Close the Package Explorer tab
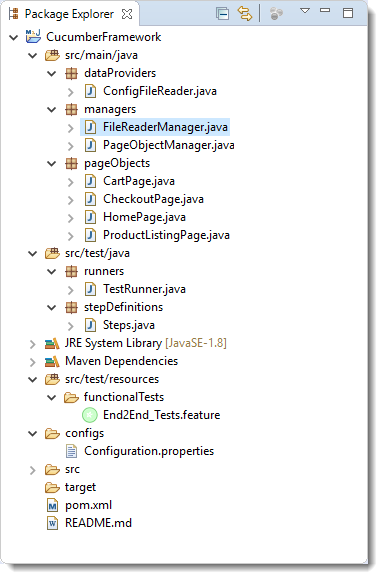 [x=127, y=14]
